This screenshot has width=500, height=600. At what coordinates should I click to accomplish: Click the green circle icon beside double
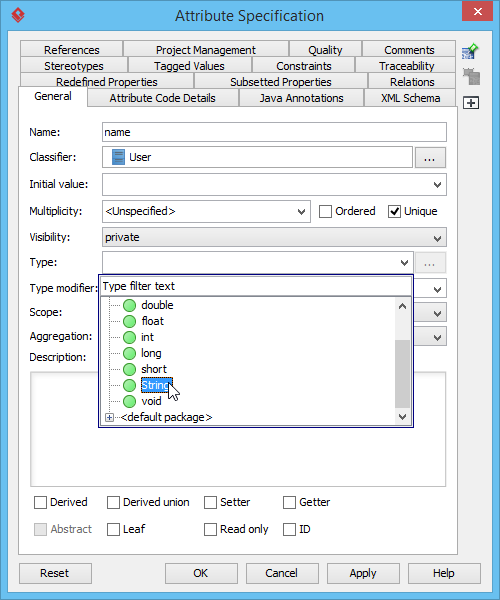pos(129,305)
